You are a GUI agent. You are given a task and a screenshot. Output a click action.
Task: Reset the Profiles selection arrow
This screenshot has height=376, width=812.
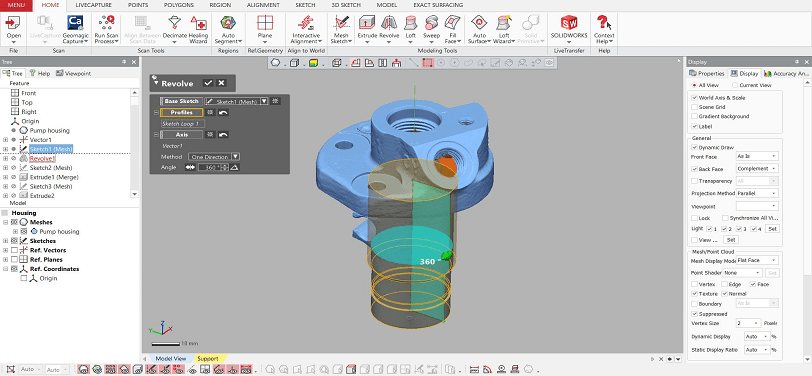click(x=223, y=112)
